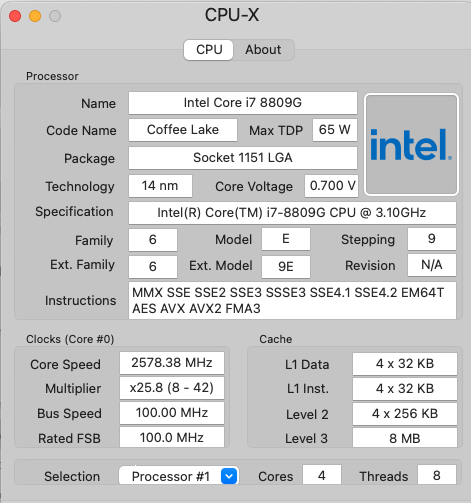Click the Ext. Model value 9E

[286, 267]
